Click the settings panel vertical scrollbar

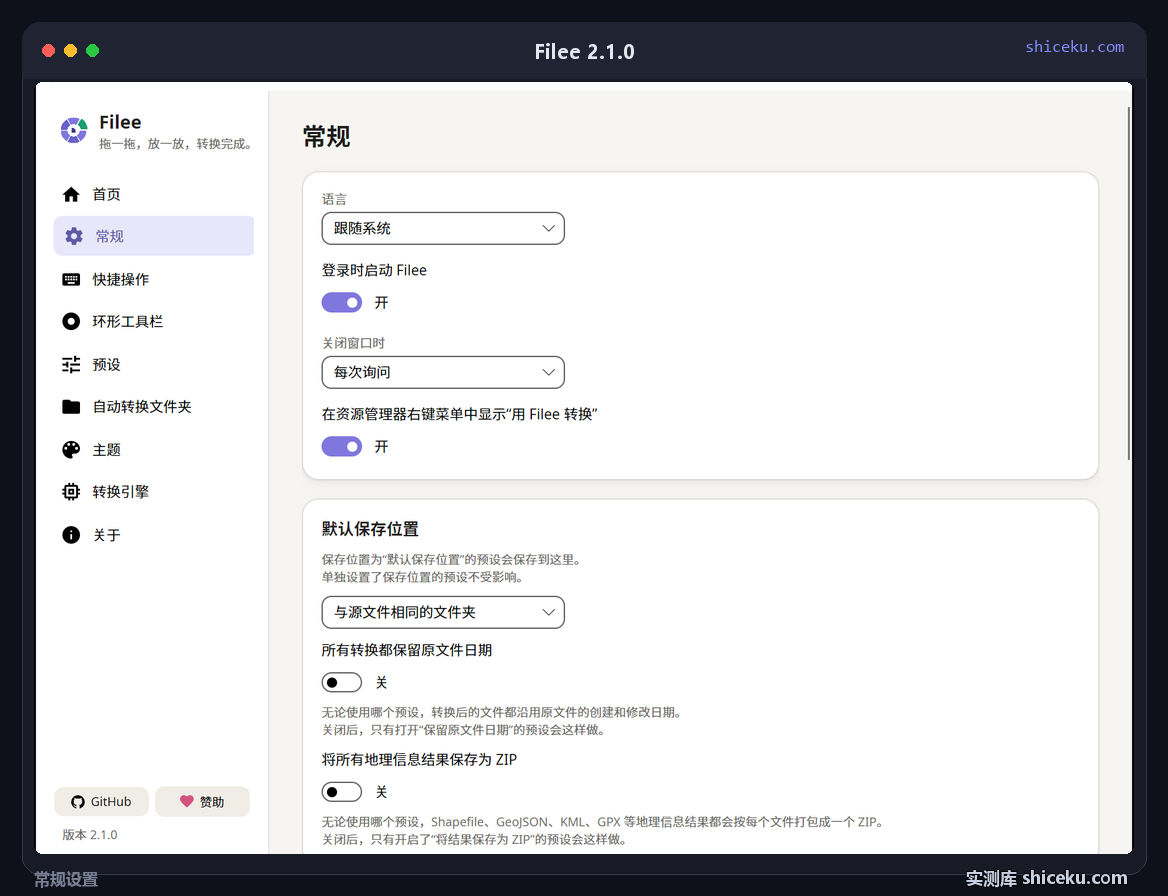pyautogui.click(x=1129, y=283)
